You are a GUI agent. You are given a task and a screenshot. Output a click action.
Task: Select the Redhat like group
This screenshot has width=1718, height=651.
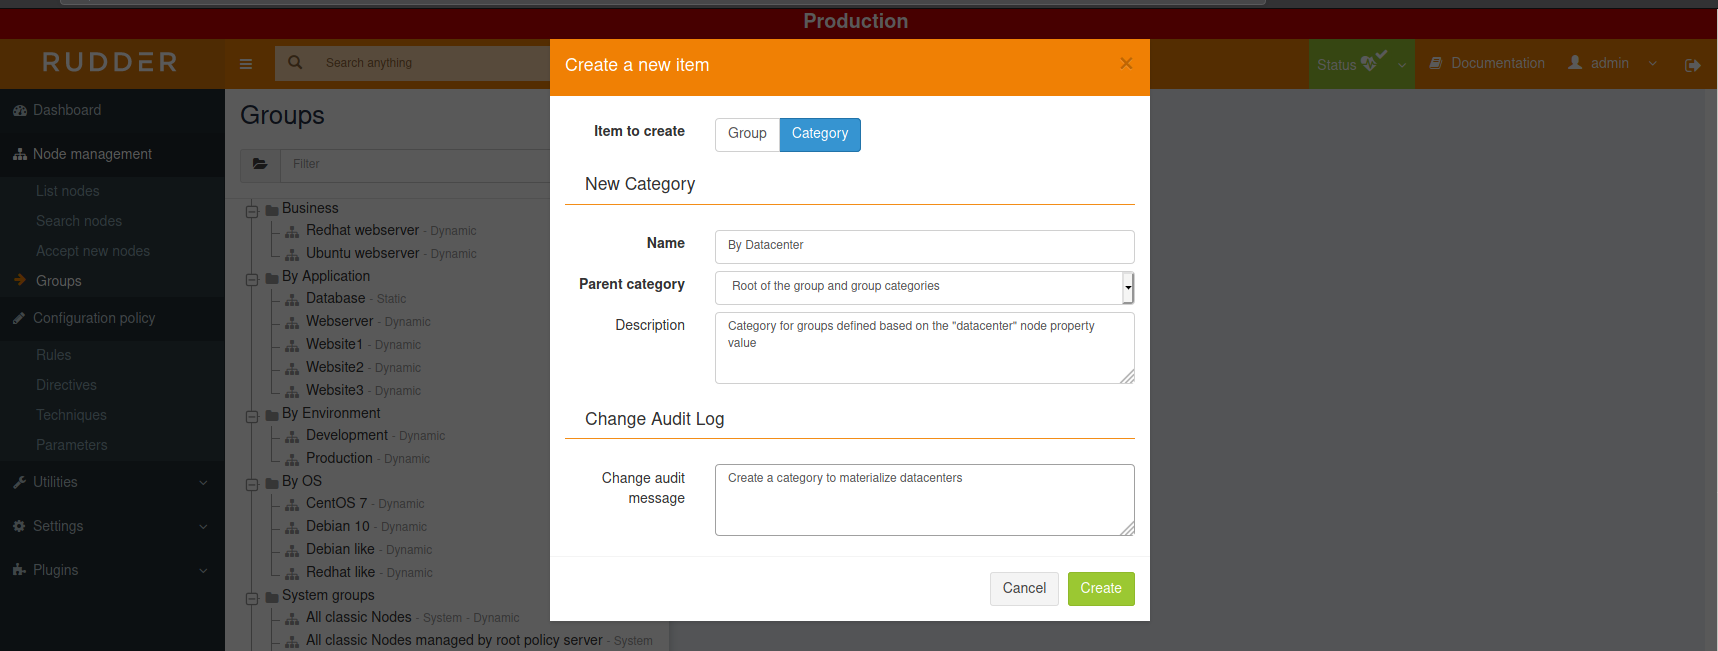pos(340,573)
